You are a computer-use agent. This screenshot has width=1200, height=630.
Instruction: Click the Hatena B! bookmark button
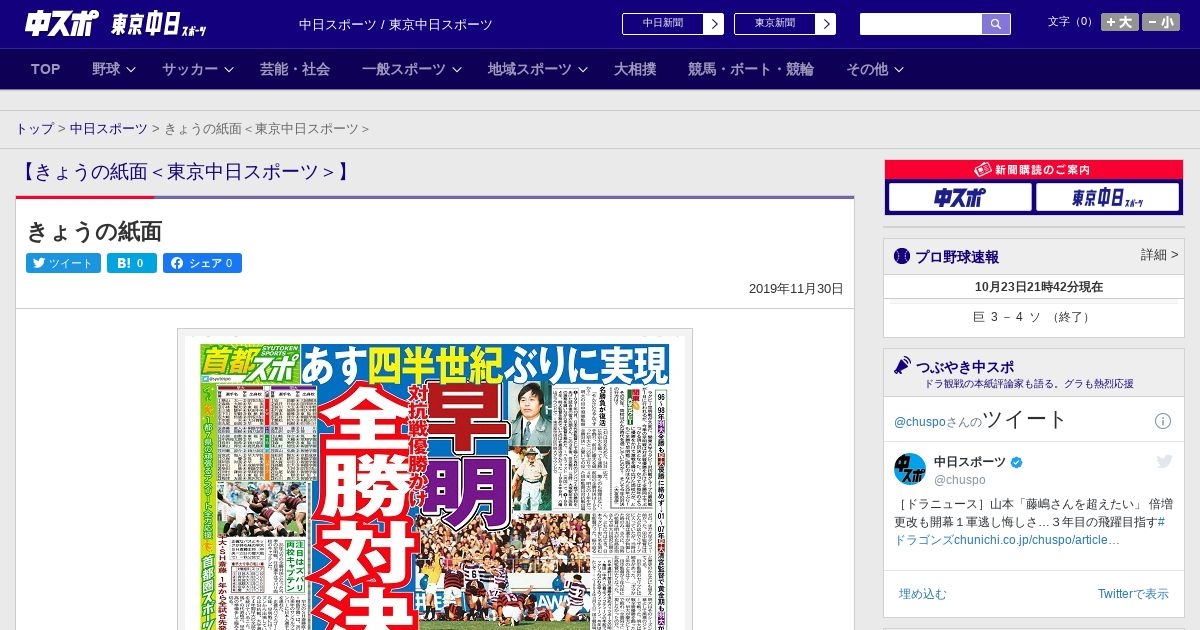click(132, 263)
